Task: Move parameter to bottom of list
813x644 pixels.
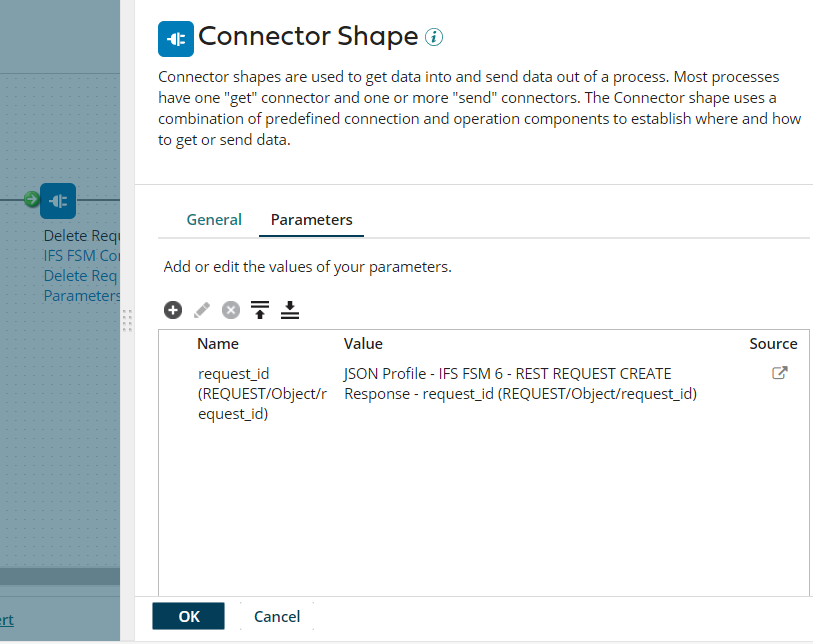Action: (290, 310)
